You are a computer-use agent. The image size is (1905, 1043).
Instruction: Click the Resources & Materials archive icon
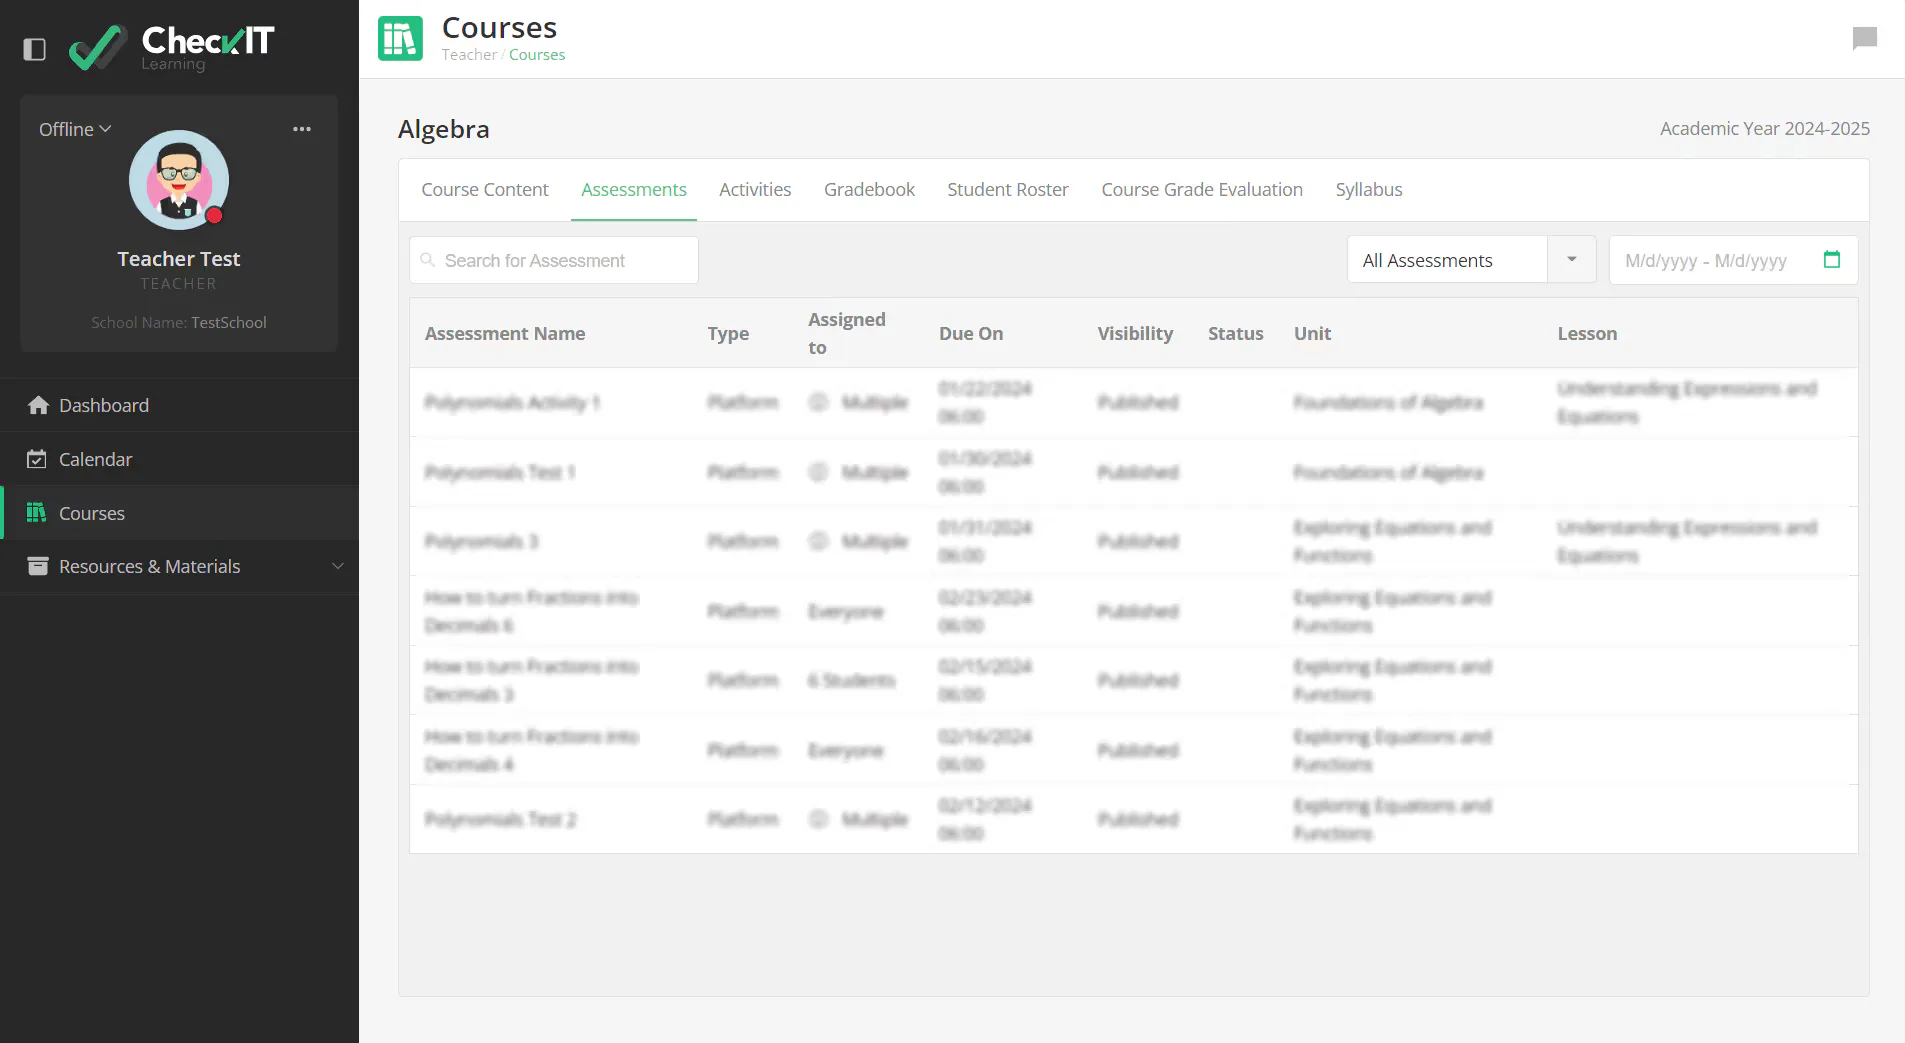pyautogui.click(x=38, y=566)
